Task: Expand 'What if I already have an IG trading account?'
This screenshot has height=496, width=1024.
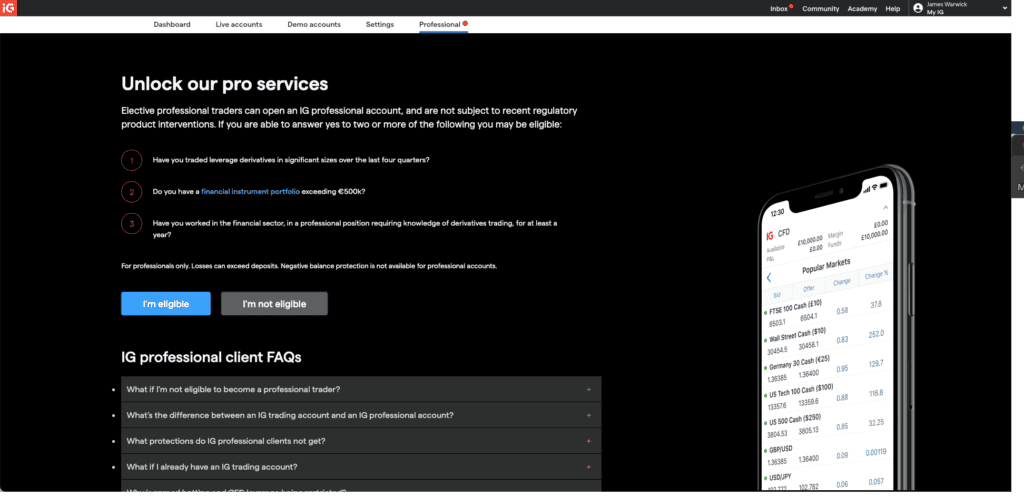Action: [360, 467]
